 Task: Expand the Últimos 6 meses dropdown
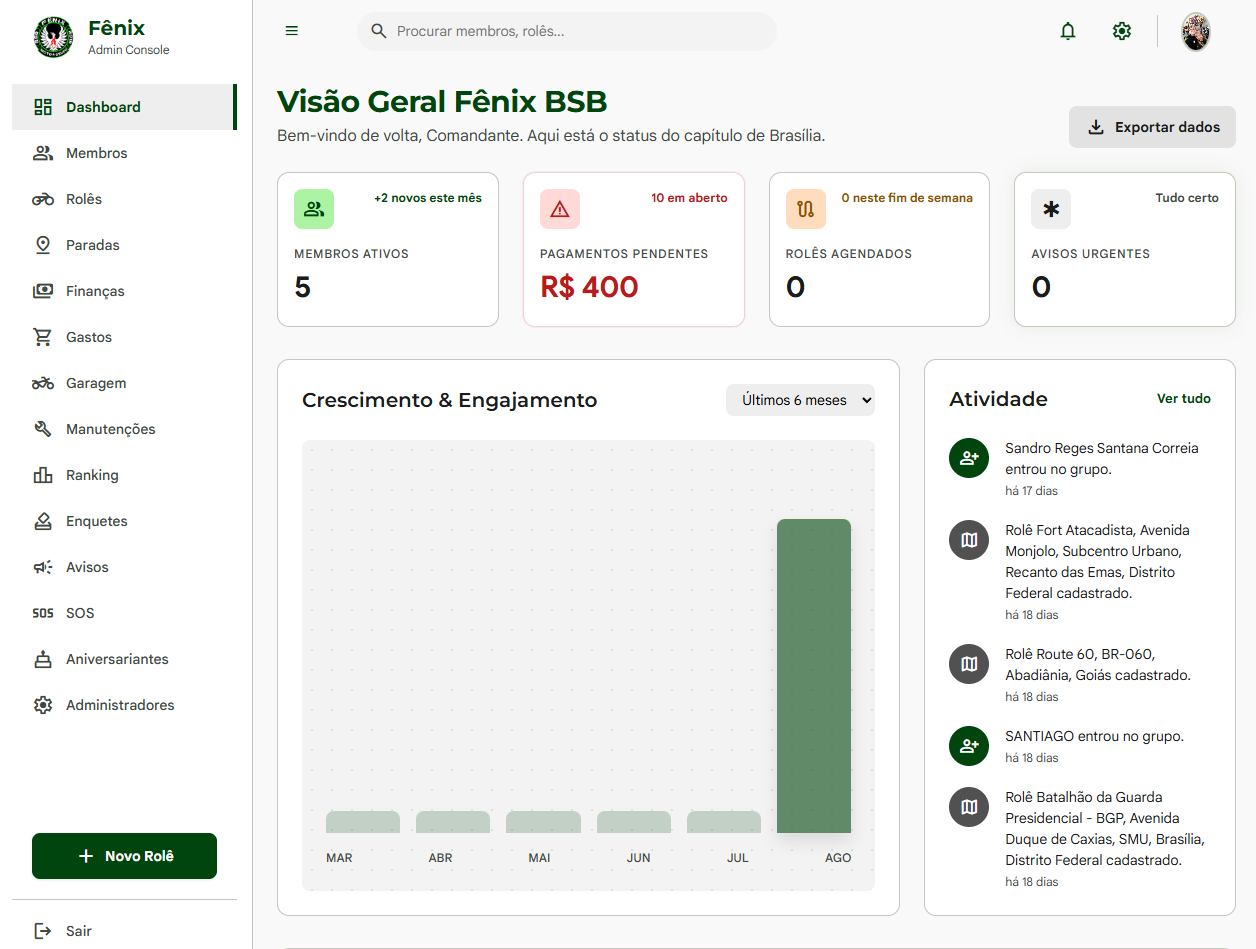[x=800, y=400]
